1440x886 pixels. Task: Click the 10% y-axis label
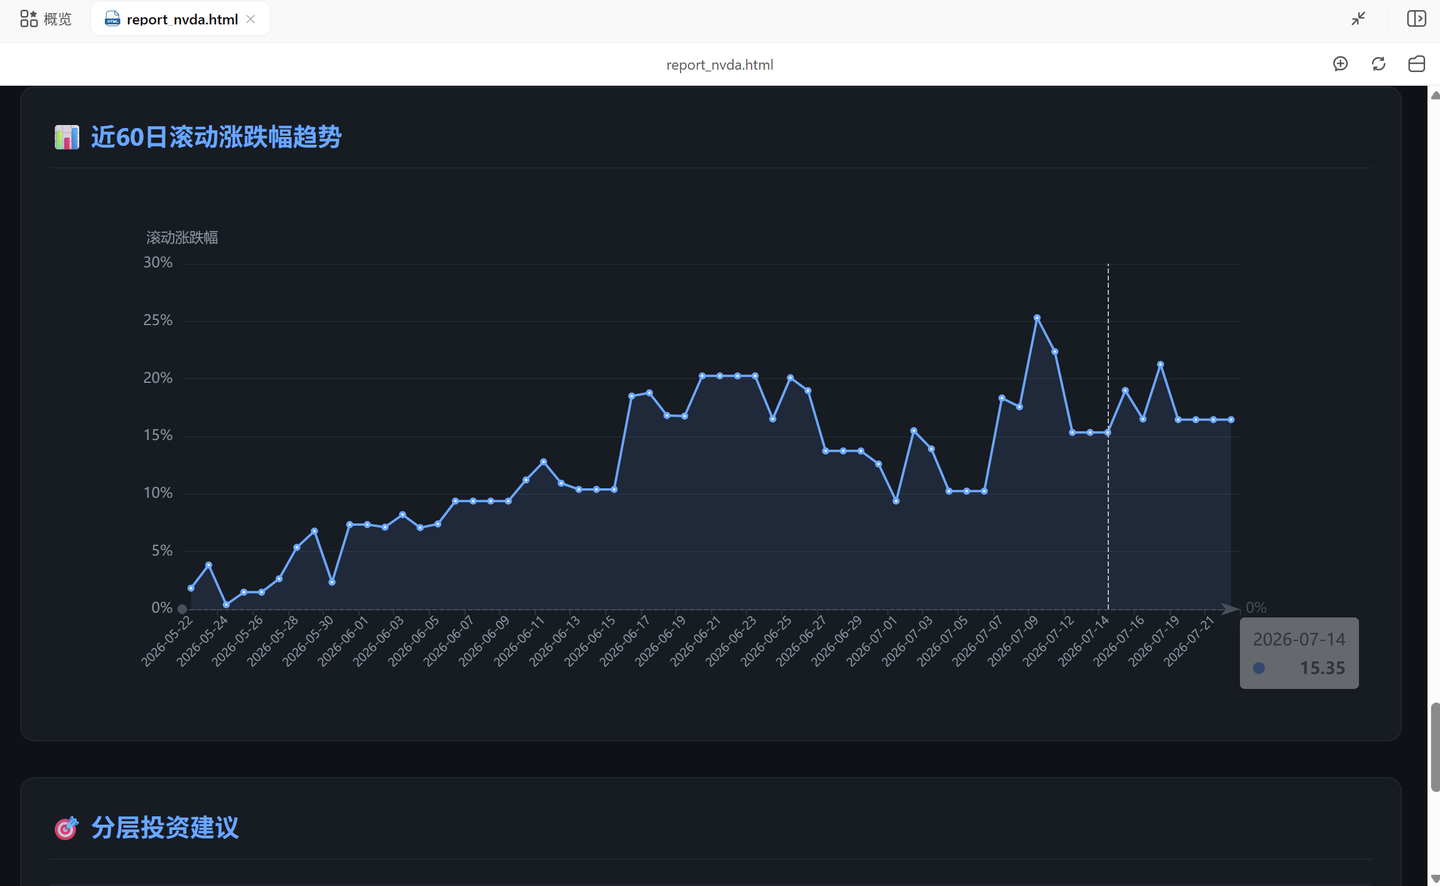[x=158, y=493]
